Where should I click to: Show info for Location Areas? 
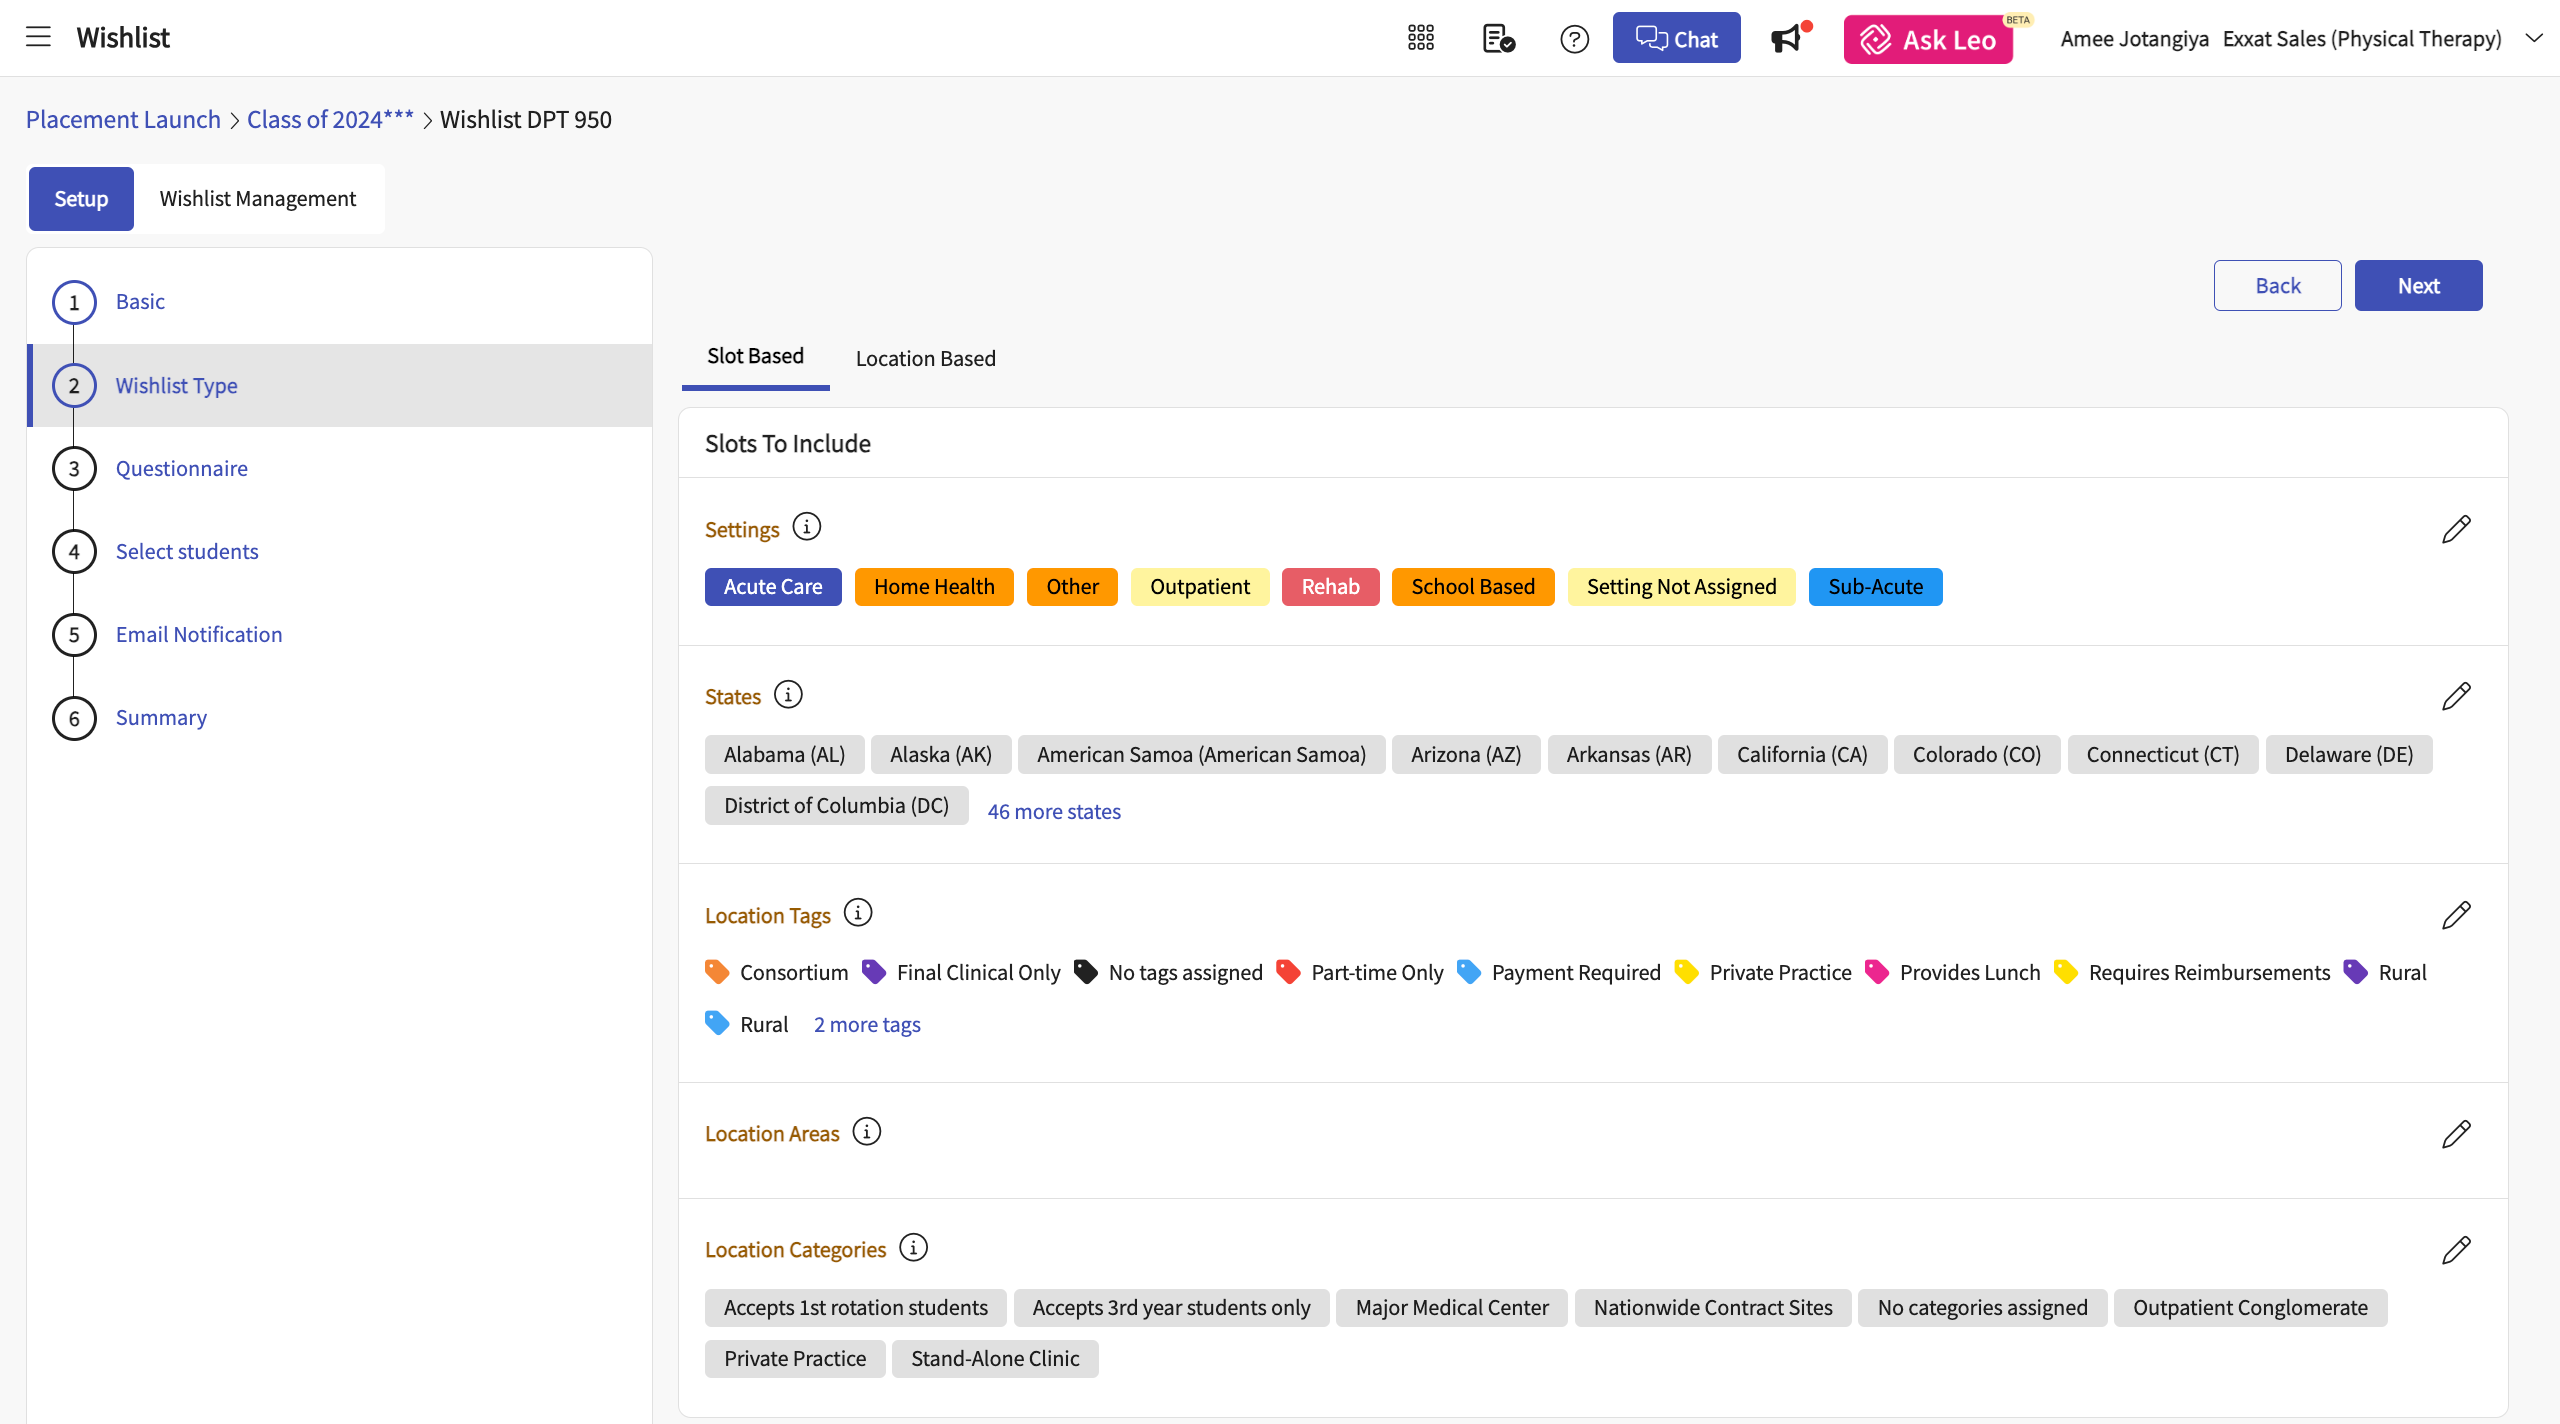pos(866,1132)
